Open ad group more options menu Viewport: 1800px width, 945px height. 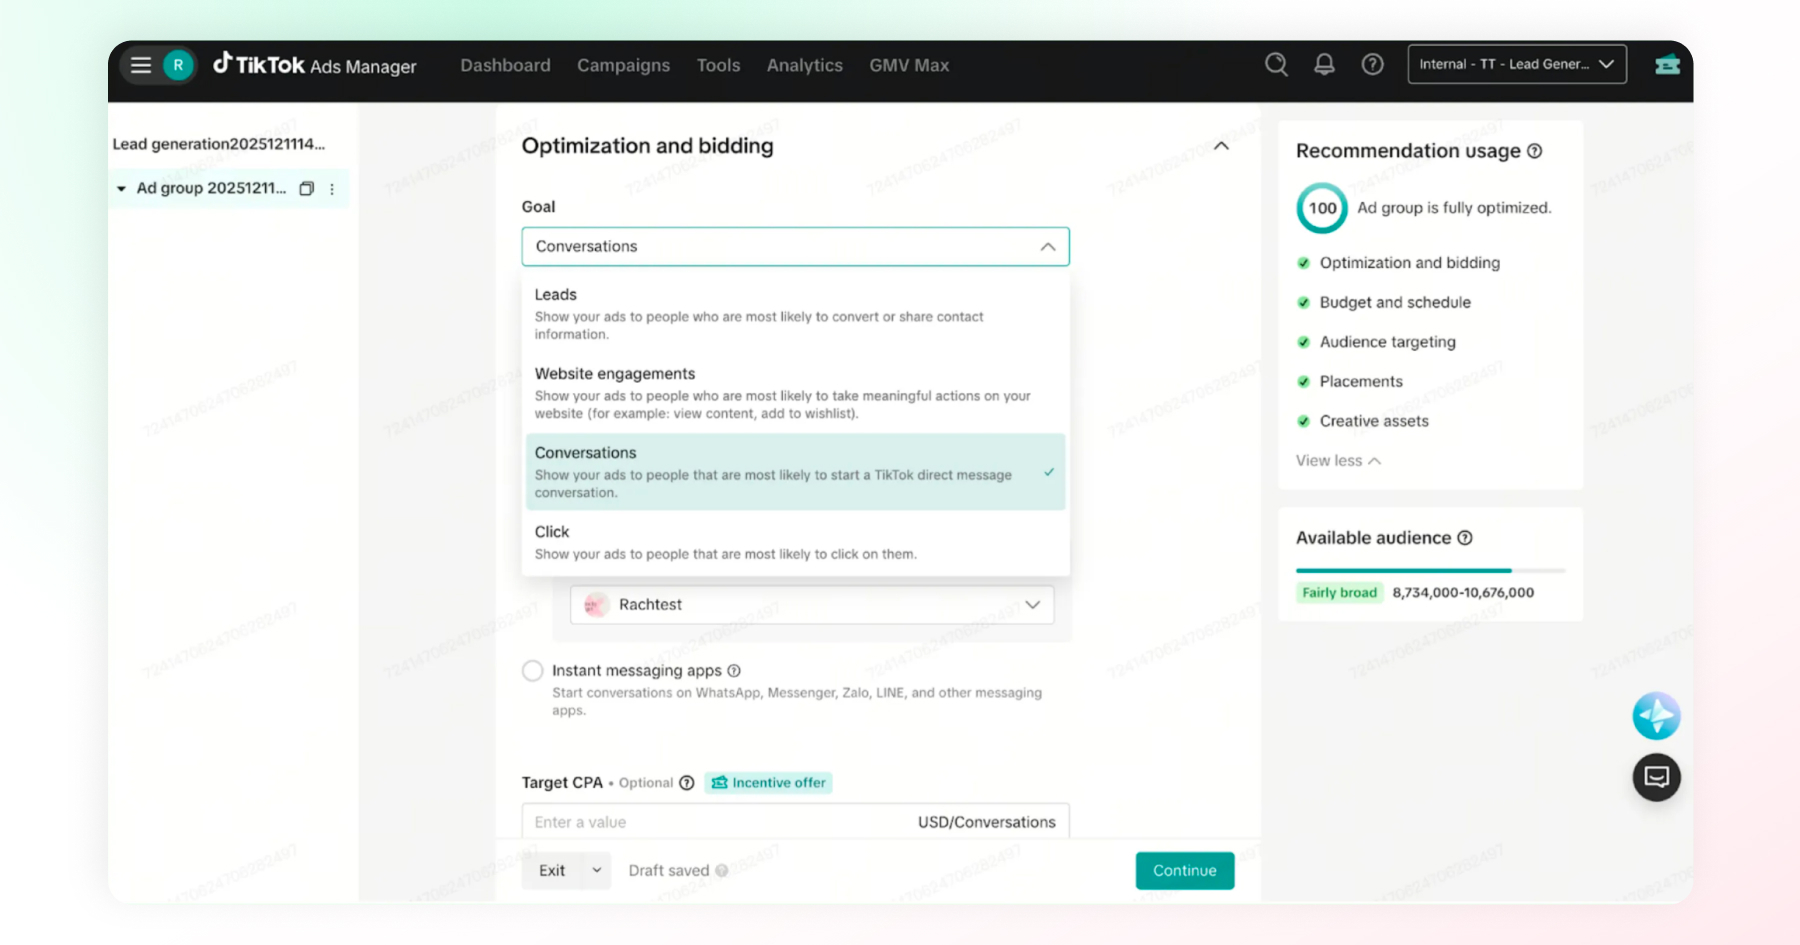[x=332, y=188]
